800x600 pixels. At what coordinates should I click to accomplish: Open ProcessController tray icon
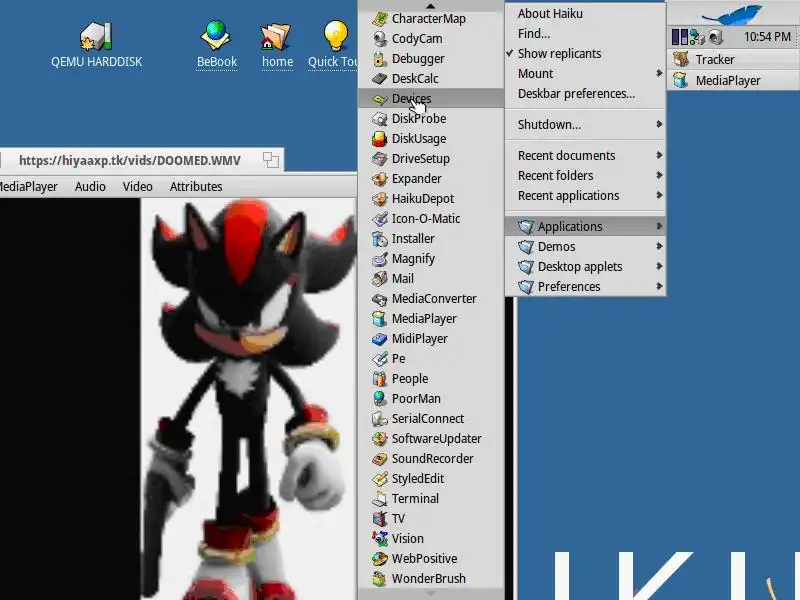pyautogui.click(x=680, y=37)
